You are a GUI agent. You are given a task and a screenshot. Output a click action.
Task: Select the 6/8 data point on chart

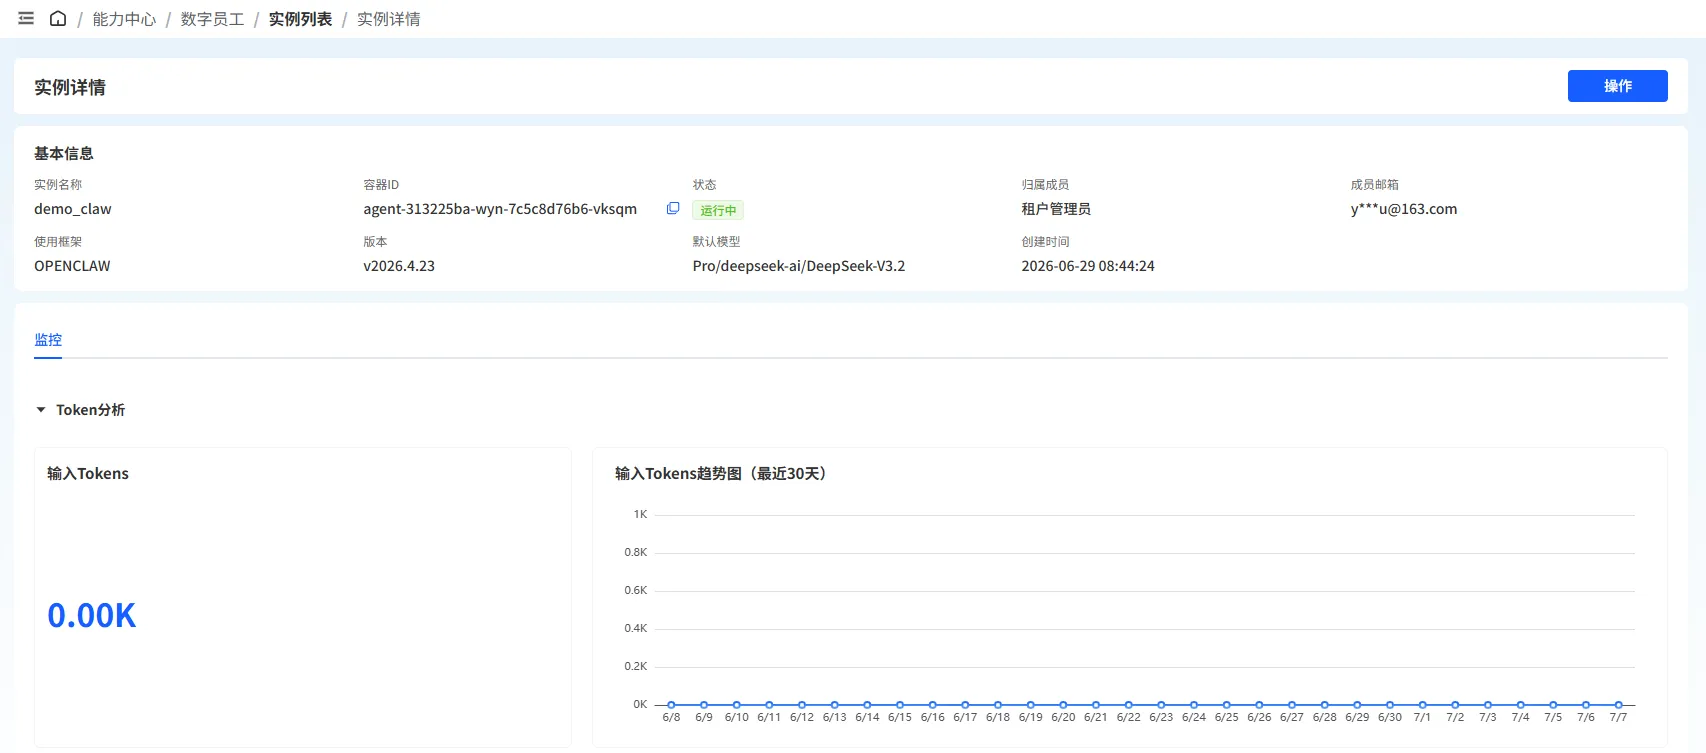671,705
